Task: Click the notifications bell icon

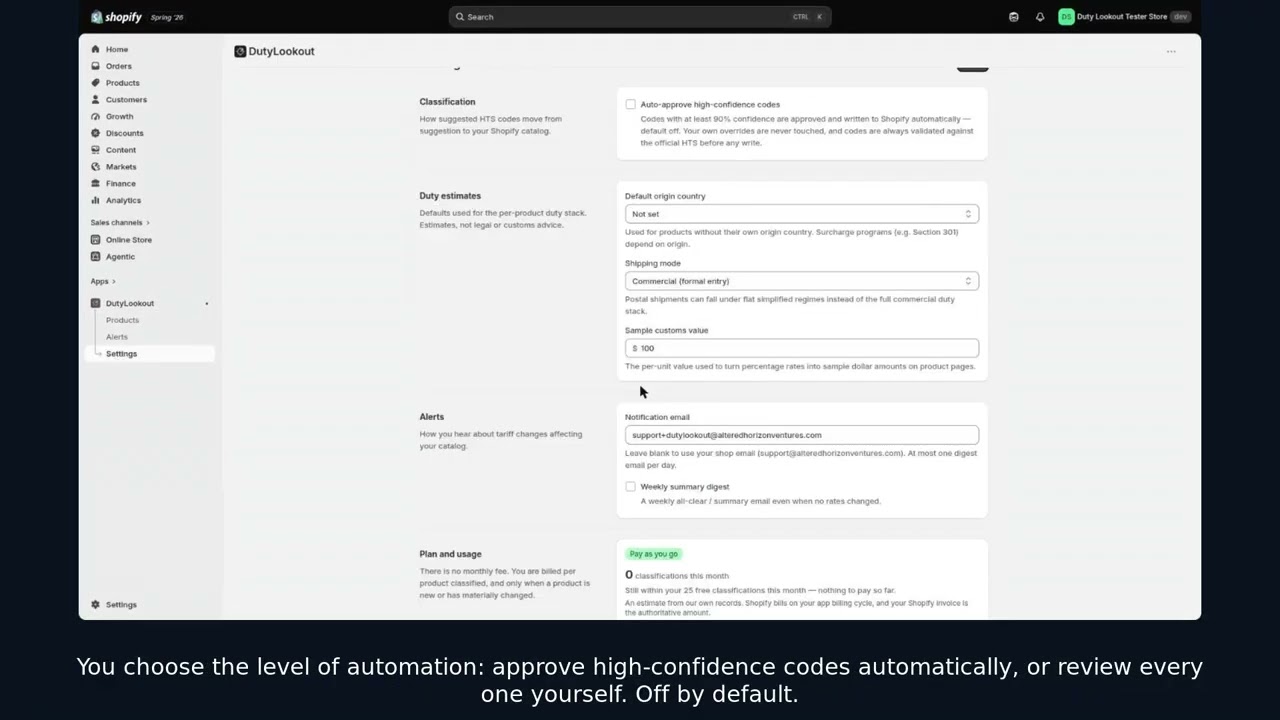Action: click(1040, 17)
